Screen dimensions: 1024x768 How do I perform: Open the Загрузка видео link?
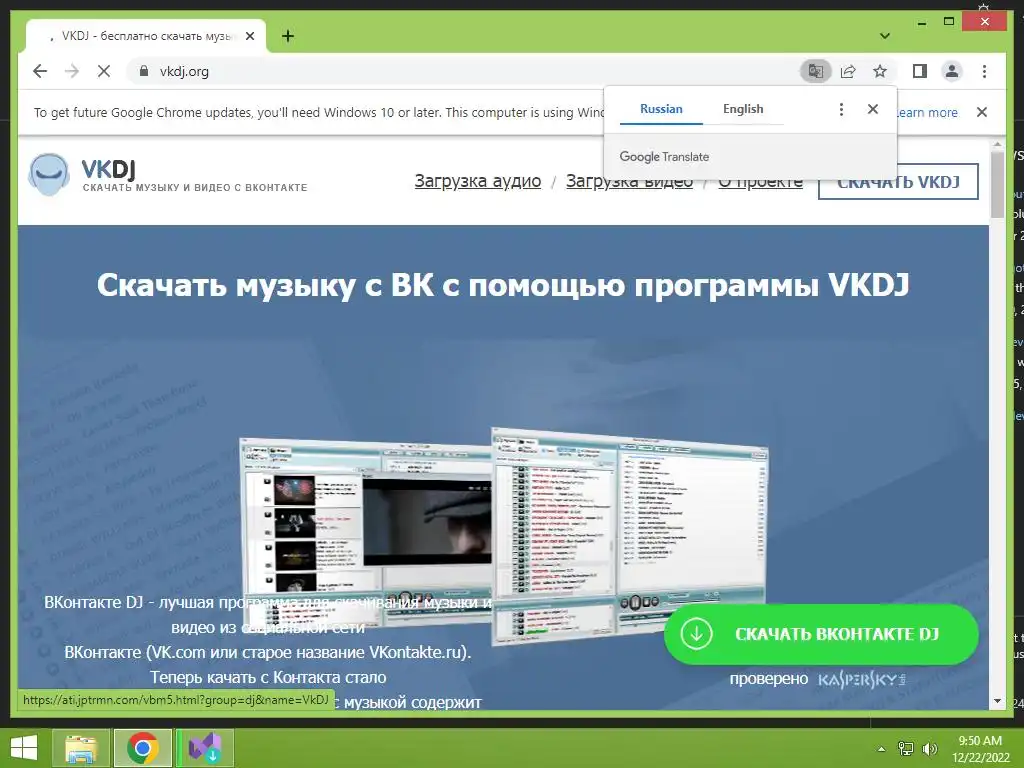(630, 181)
